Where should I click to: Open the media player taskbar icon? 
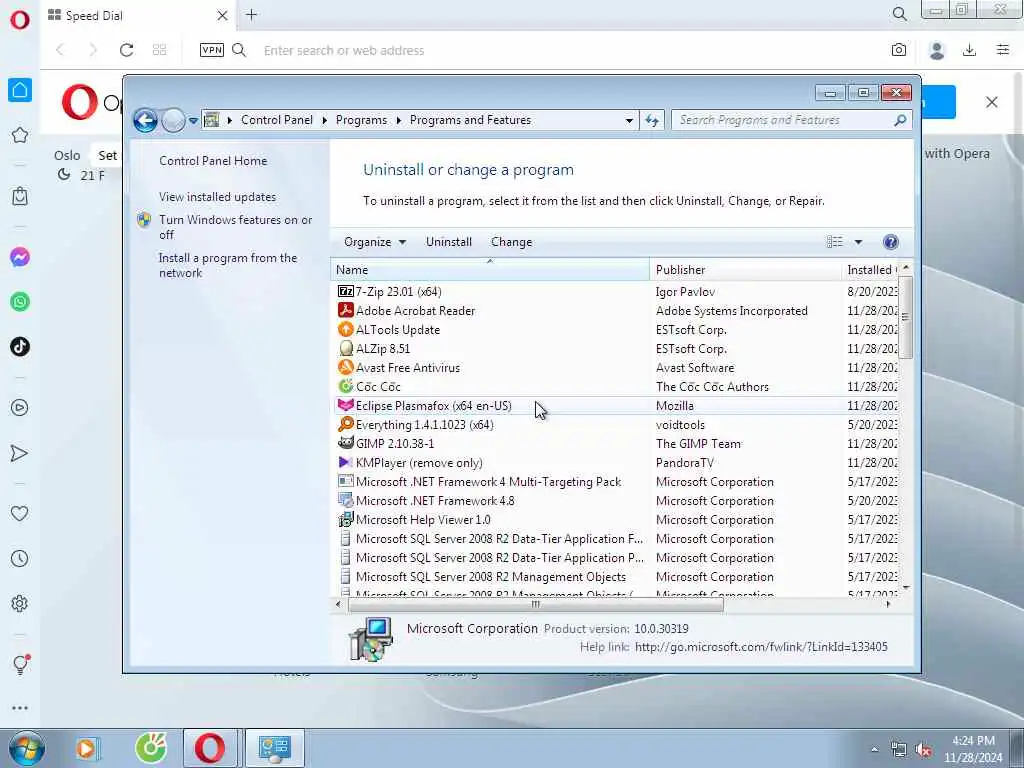pos(86,748)
